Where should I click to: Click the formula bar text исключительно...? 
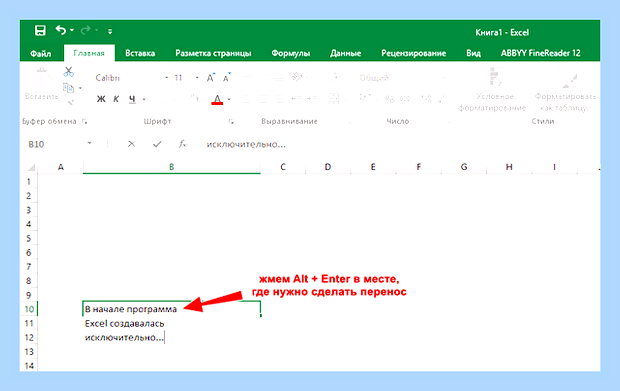246,144
